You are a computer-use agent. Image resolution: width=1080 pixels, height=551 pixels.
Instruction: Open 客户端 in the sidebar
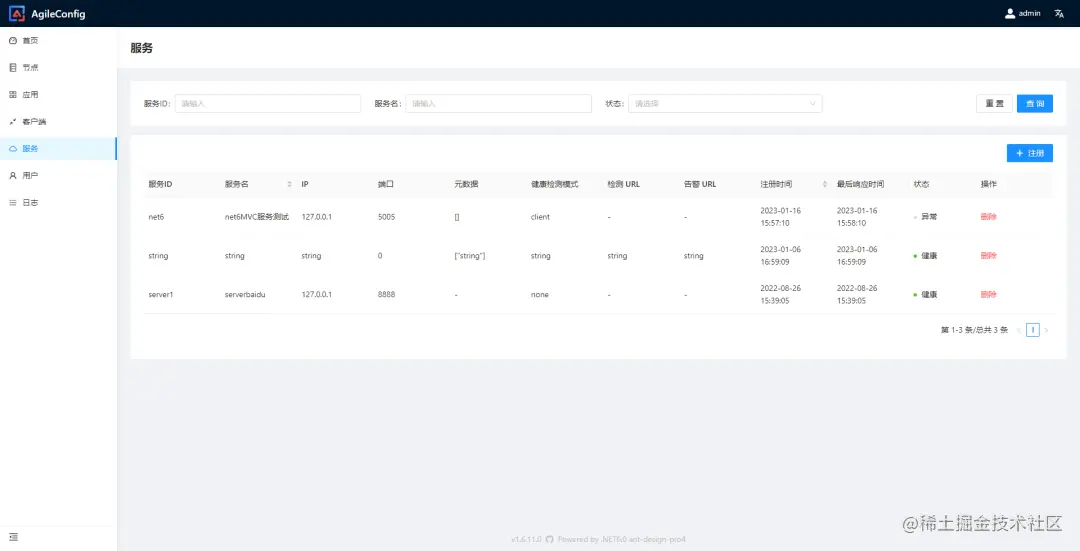[x=59, y=122]
